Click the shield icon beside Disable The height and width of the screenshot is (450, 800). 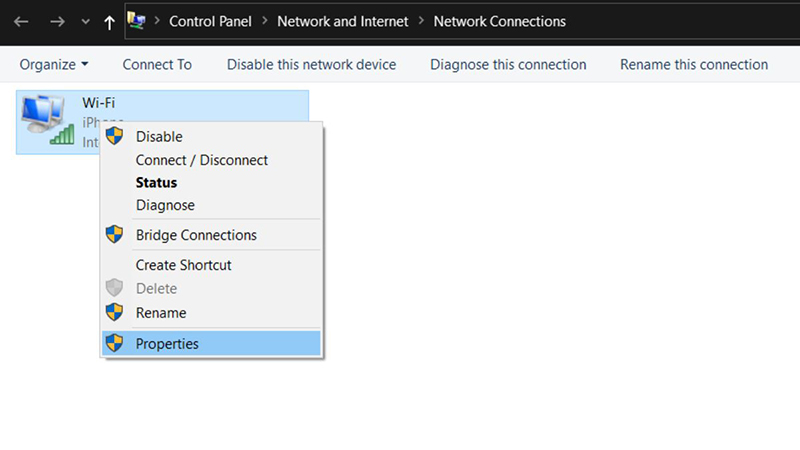[x=115, y=136]
